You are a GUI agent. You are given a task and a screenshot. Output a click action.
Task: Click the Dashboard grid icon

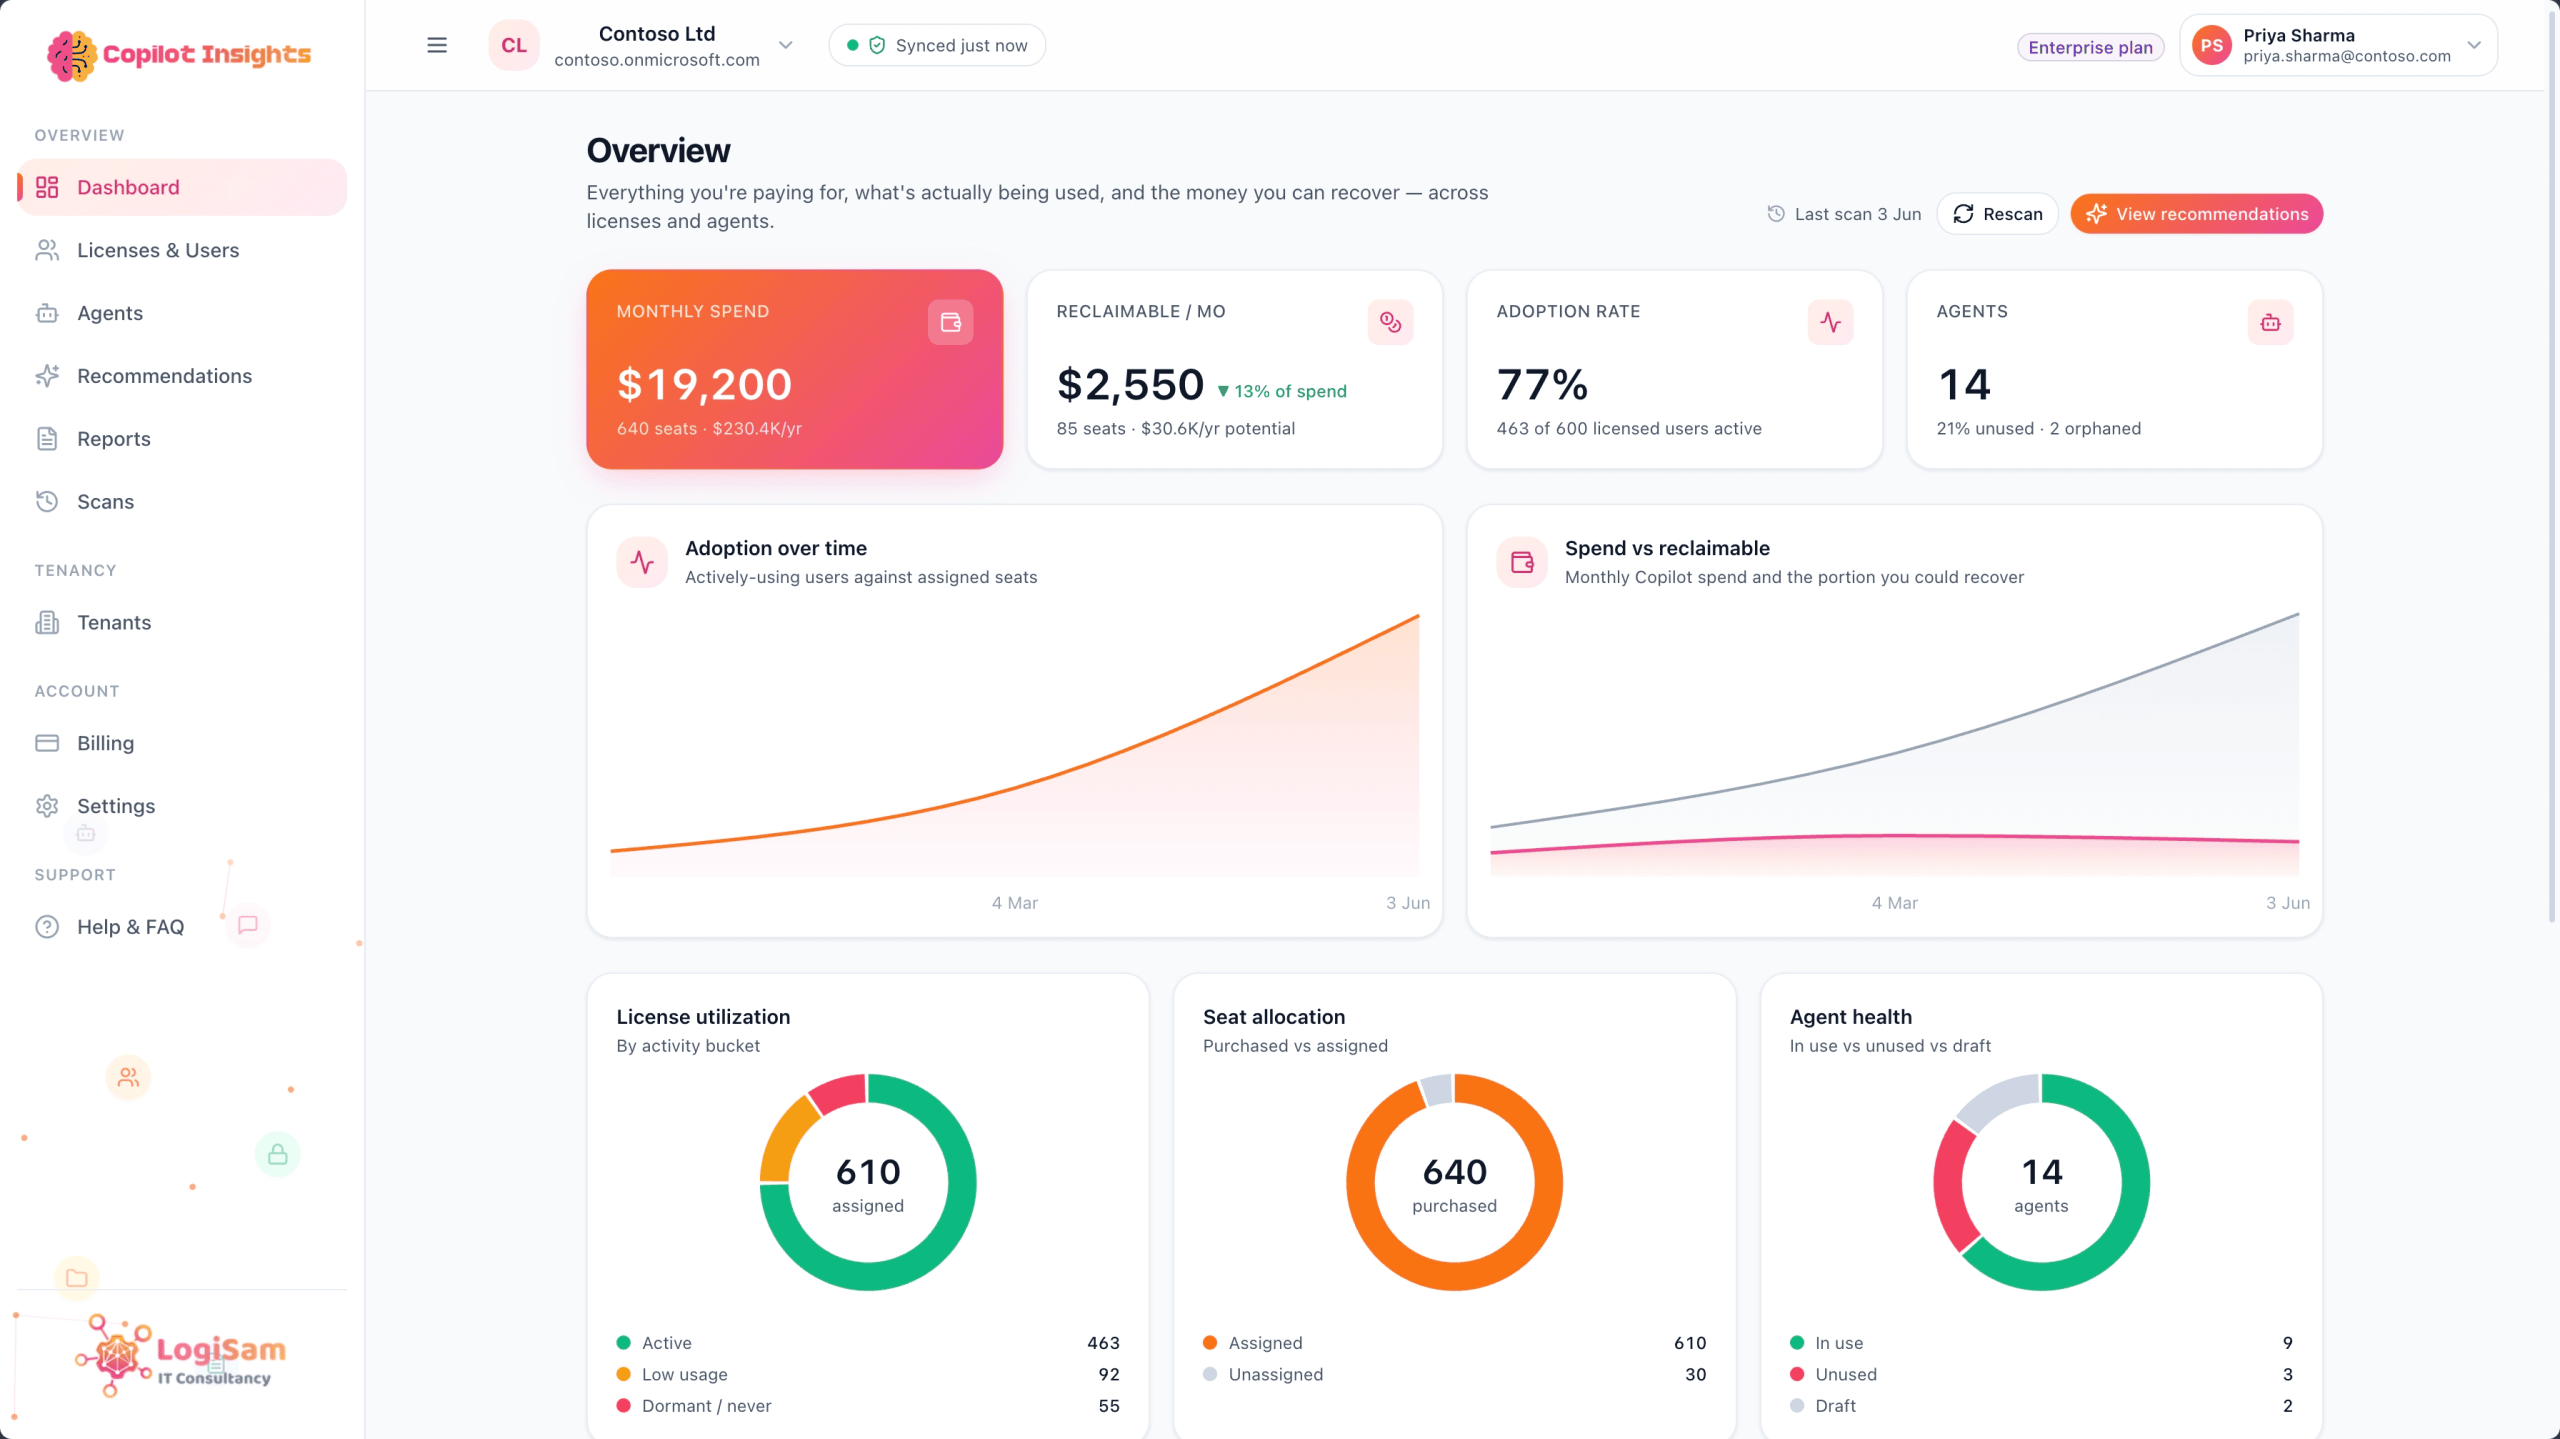pyautogui.click(x=47, y=187)
